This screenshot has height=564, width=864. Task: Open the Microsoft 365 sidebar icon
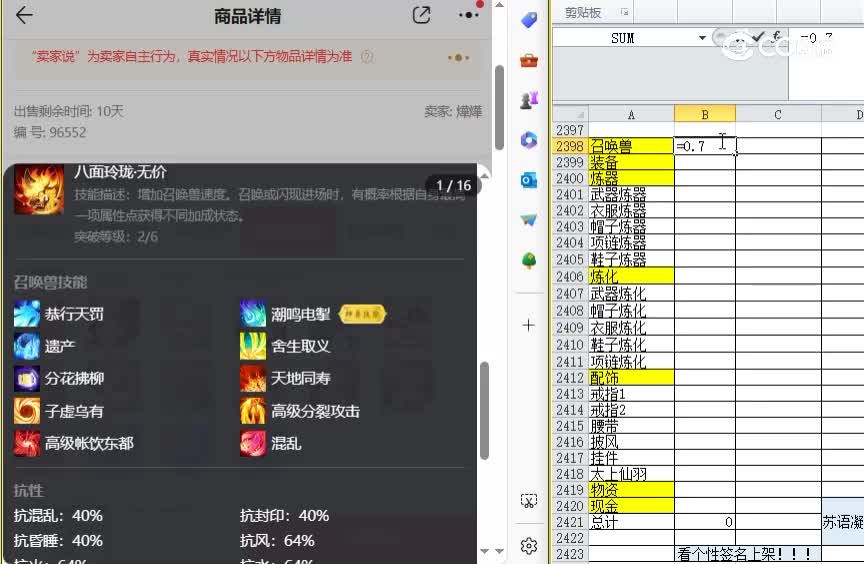[x=529, y=140]
